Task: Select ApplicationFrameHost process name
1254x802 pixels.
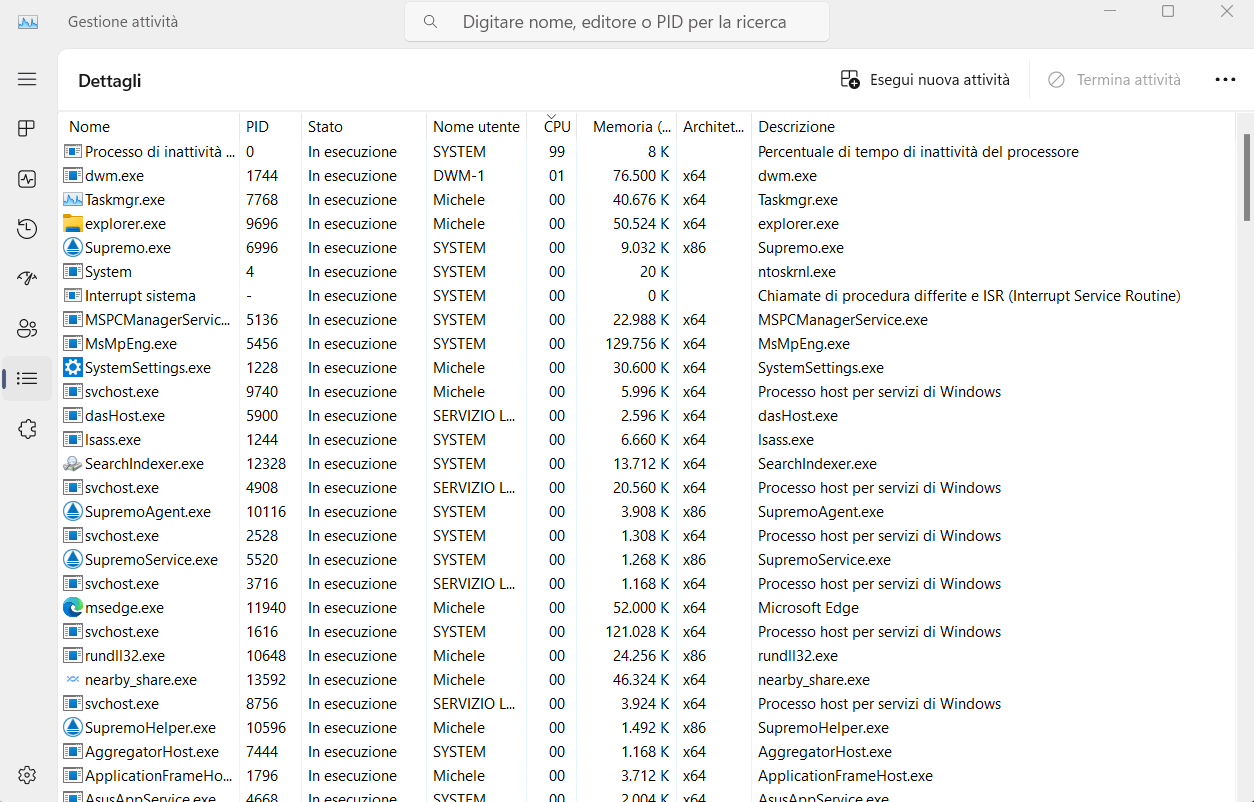Action: point(158,775)
